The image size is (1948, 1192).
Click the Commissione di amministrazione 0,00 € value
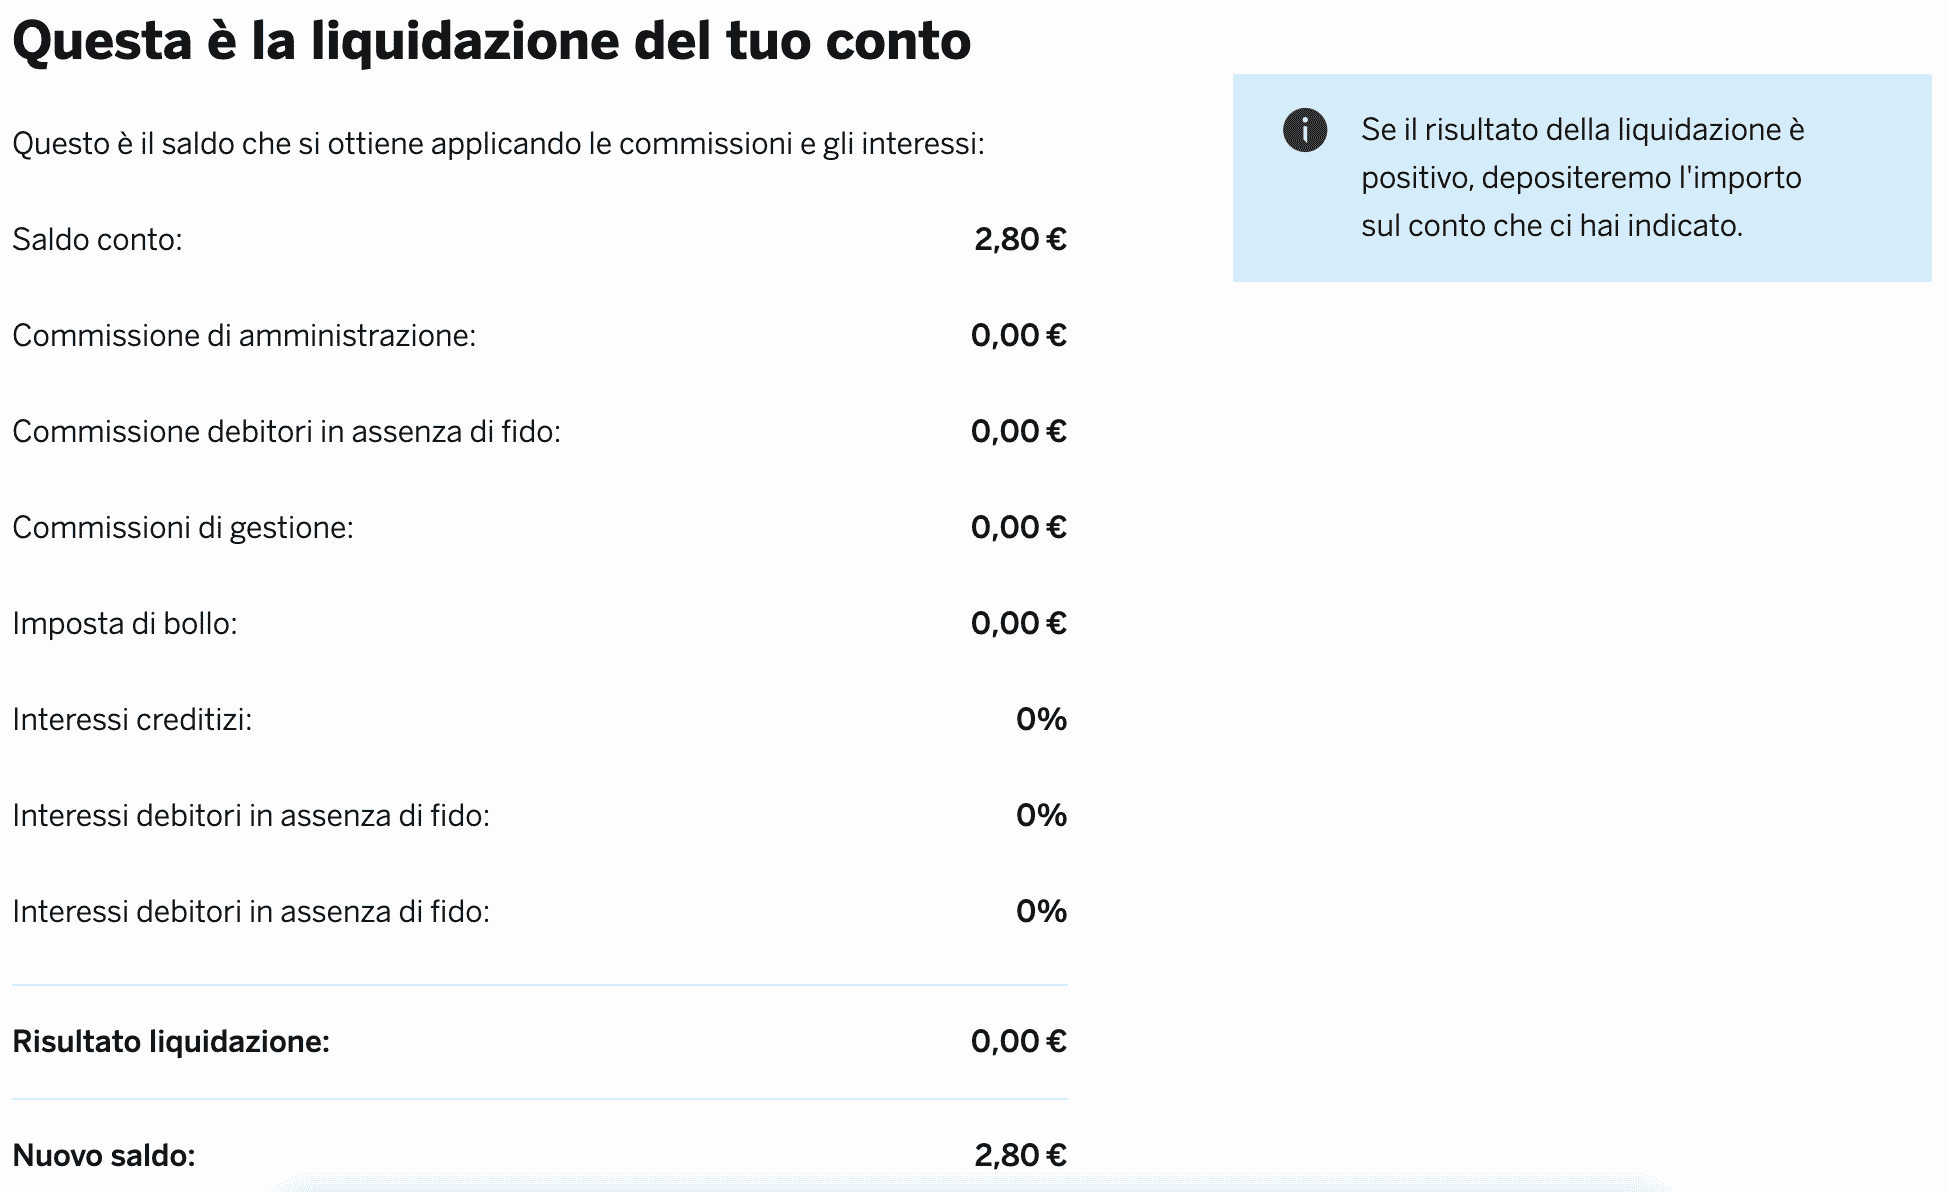tap(1018, 336)
